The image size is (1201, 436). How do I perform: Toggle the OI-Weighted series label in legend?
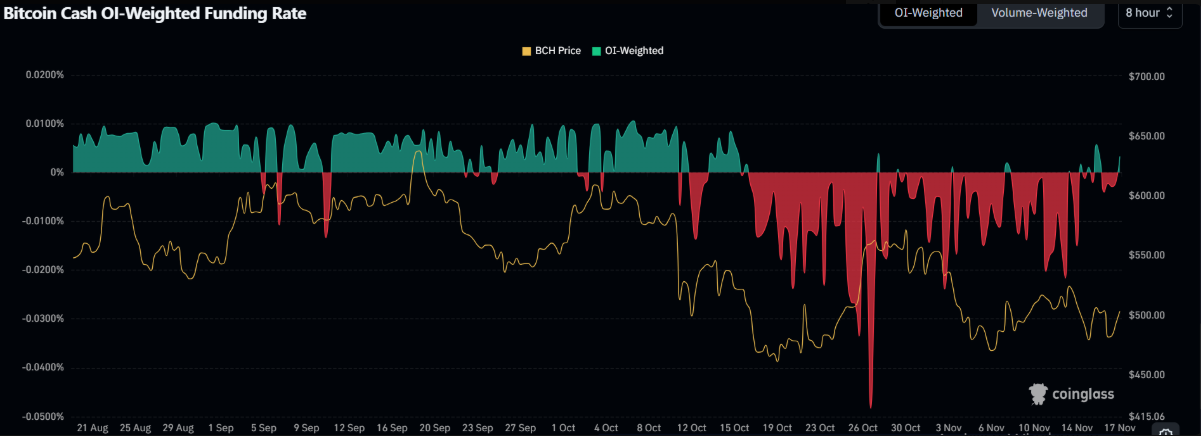(x=634, y=50)
